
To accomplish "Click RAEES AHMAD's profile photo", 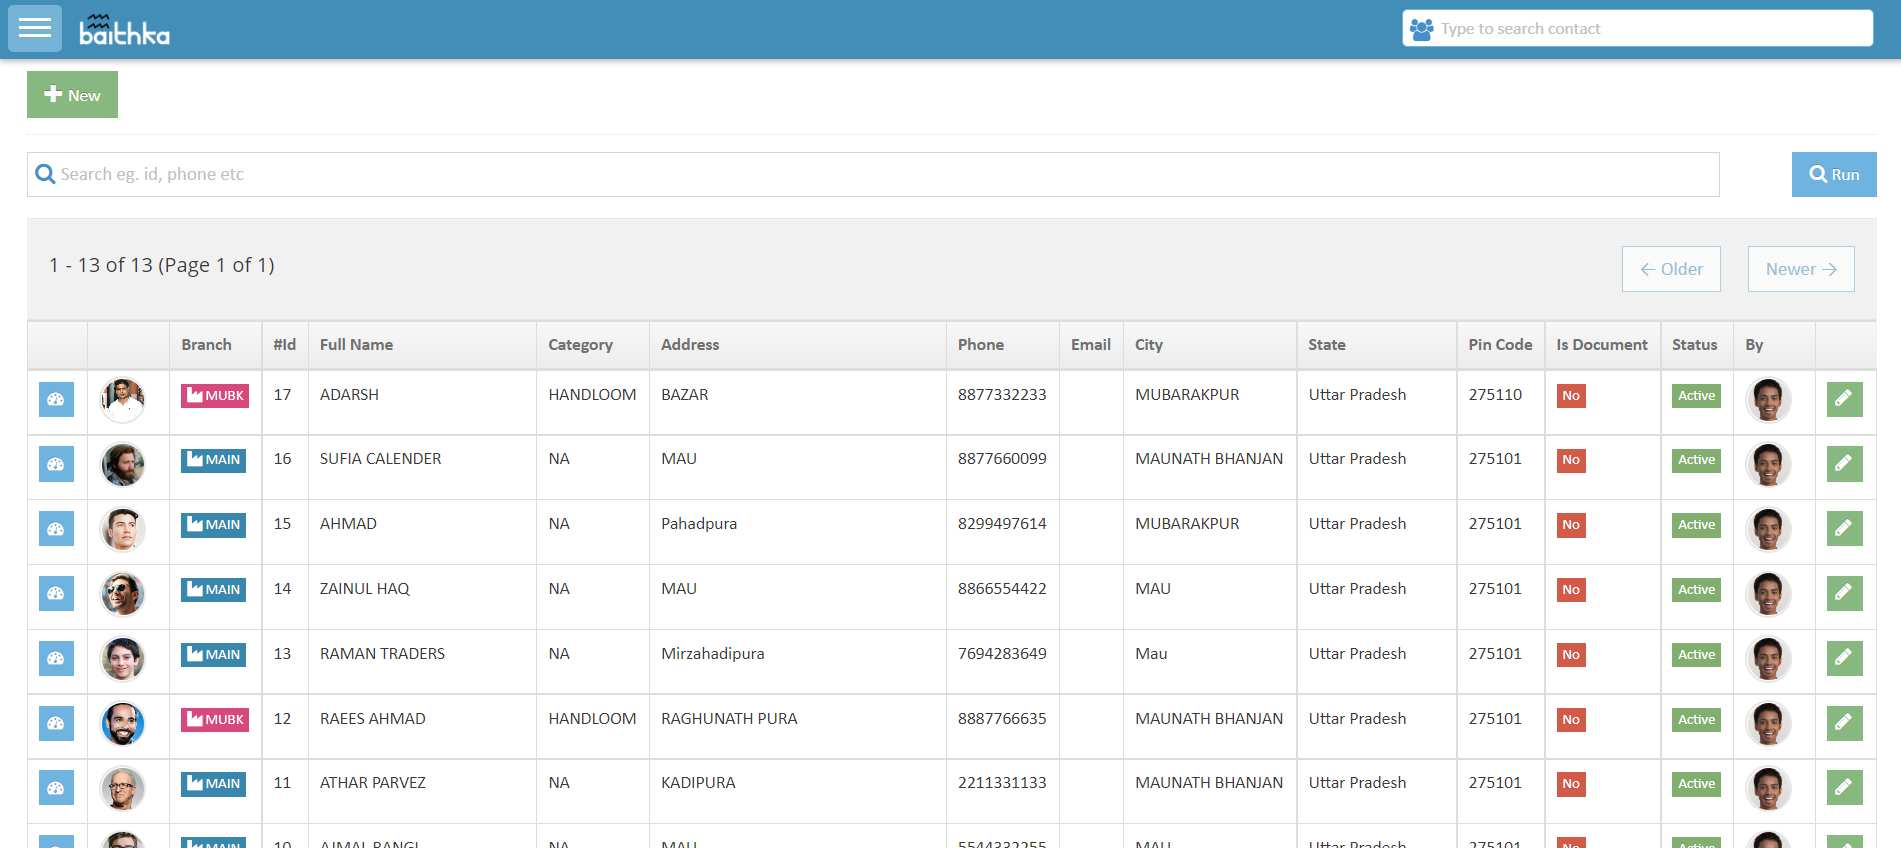I will click(123, 724).
